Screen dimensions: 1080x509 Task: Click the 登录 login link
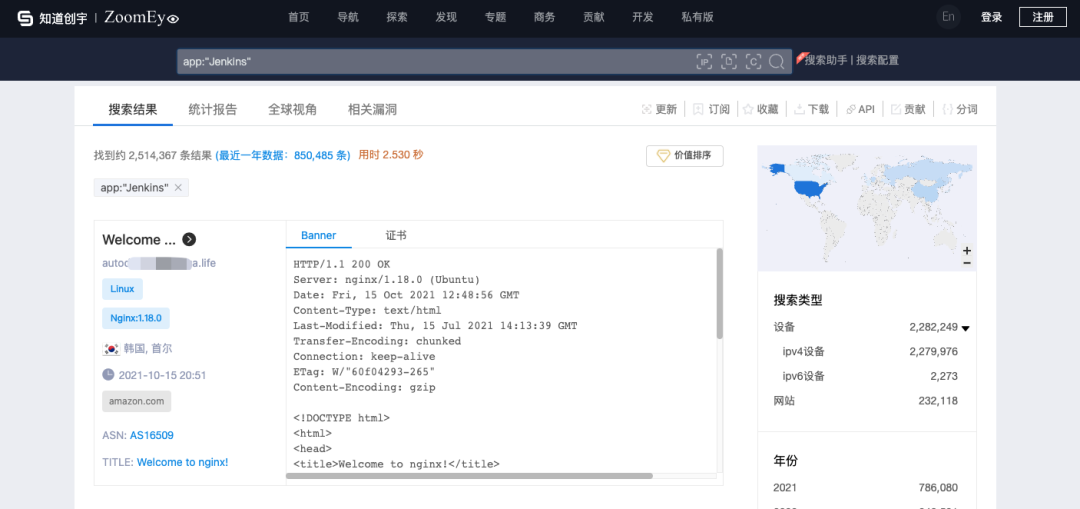pos(991,18)
